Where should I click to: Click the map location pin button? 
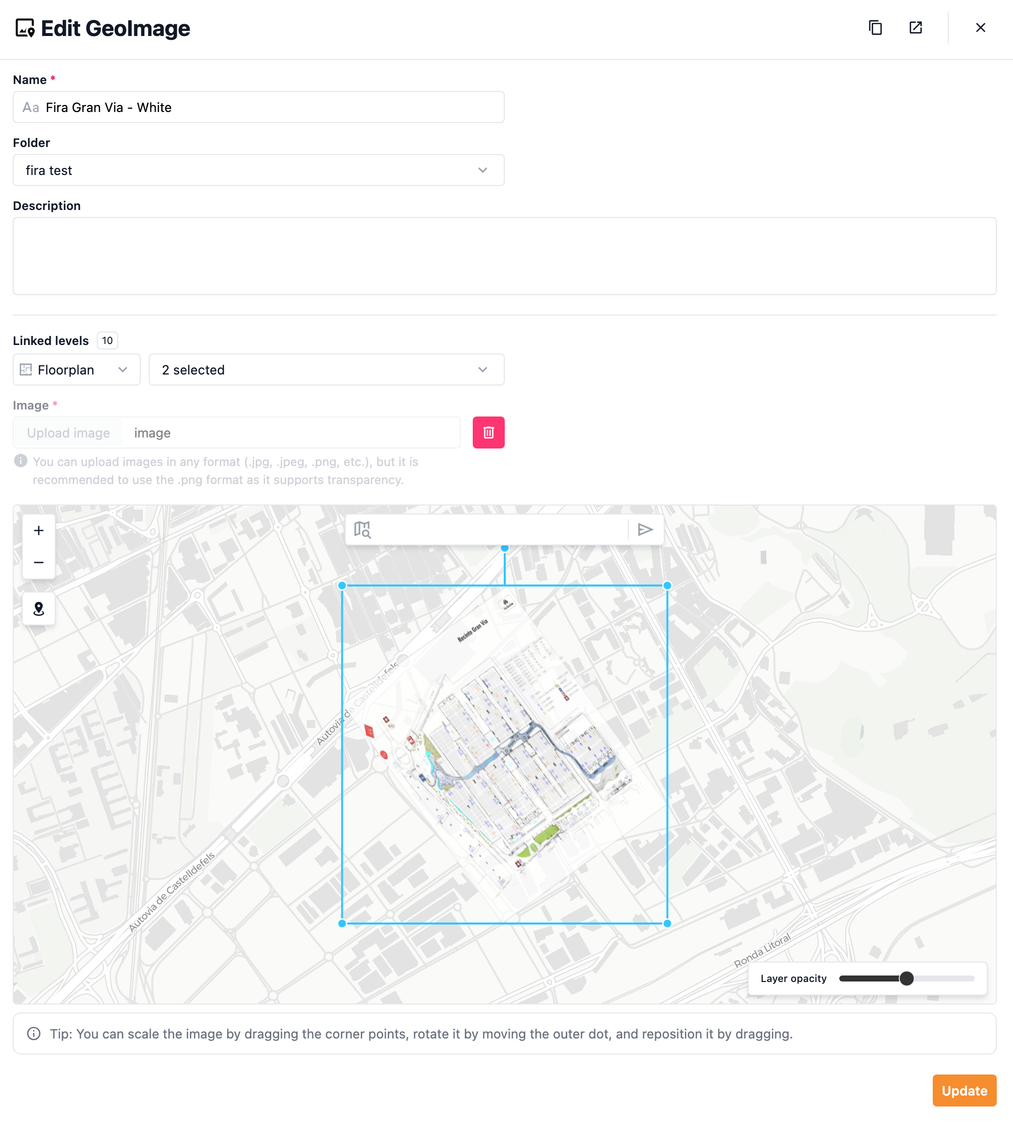click(x=39, y=609)
